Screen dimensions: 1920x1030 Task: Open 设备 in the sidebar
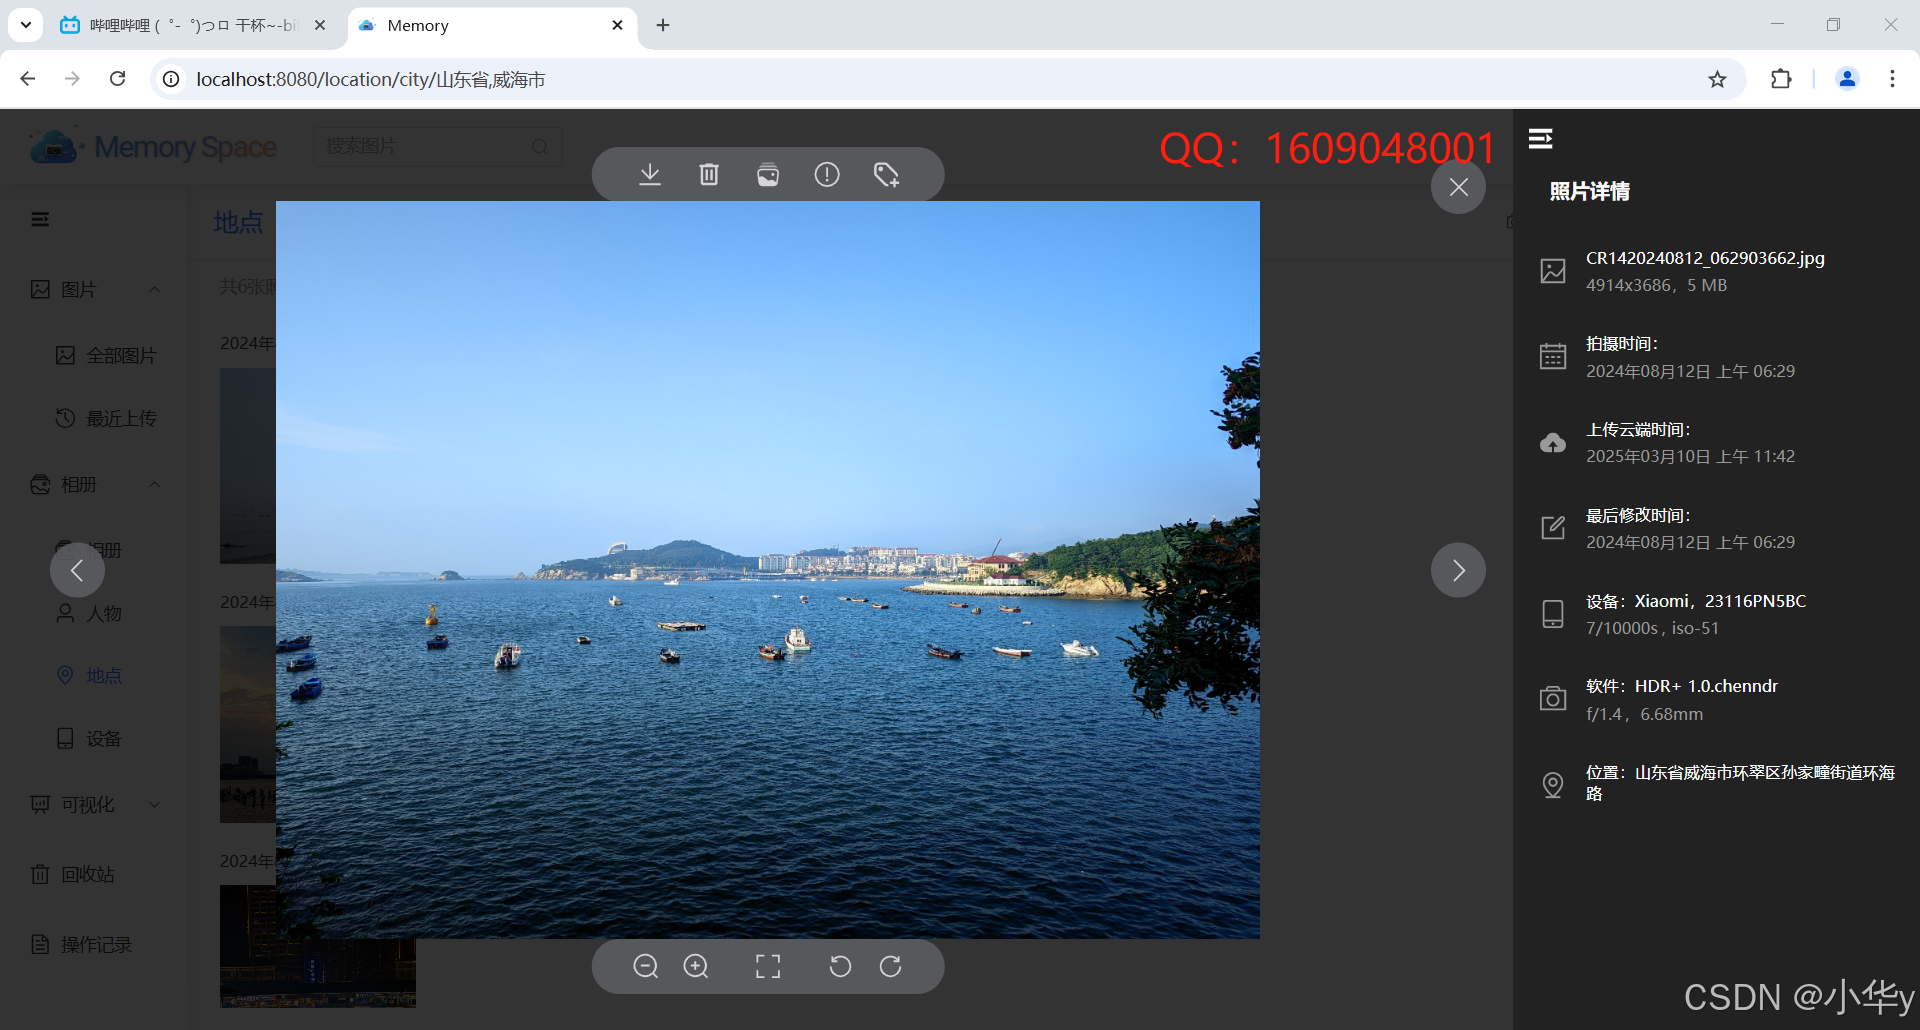pos(90,739)
